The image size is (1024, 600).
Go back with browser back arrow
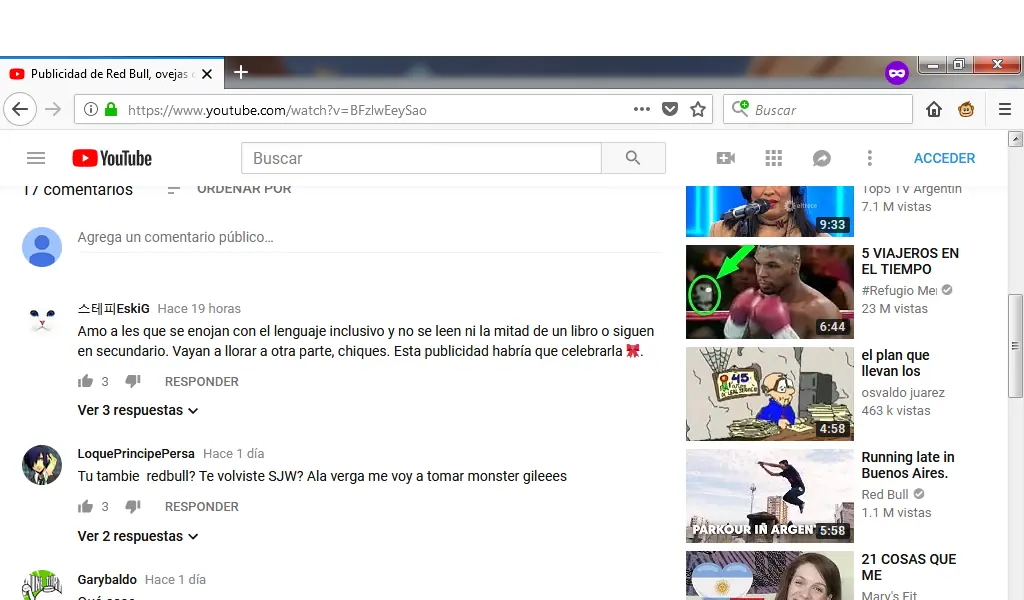pyautogui.click(x=20, y=109)
